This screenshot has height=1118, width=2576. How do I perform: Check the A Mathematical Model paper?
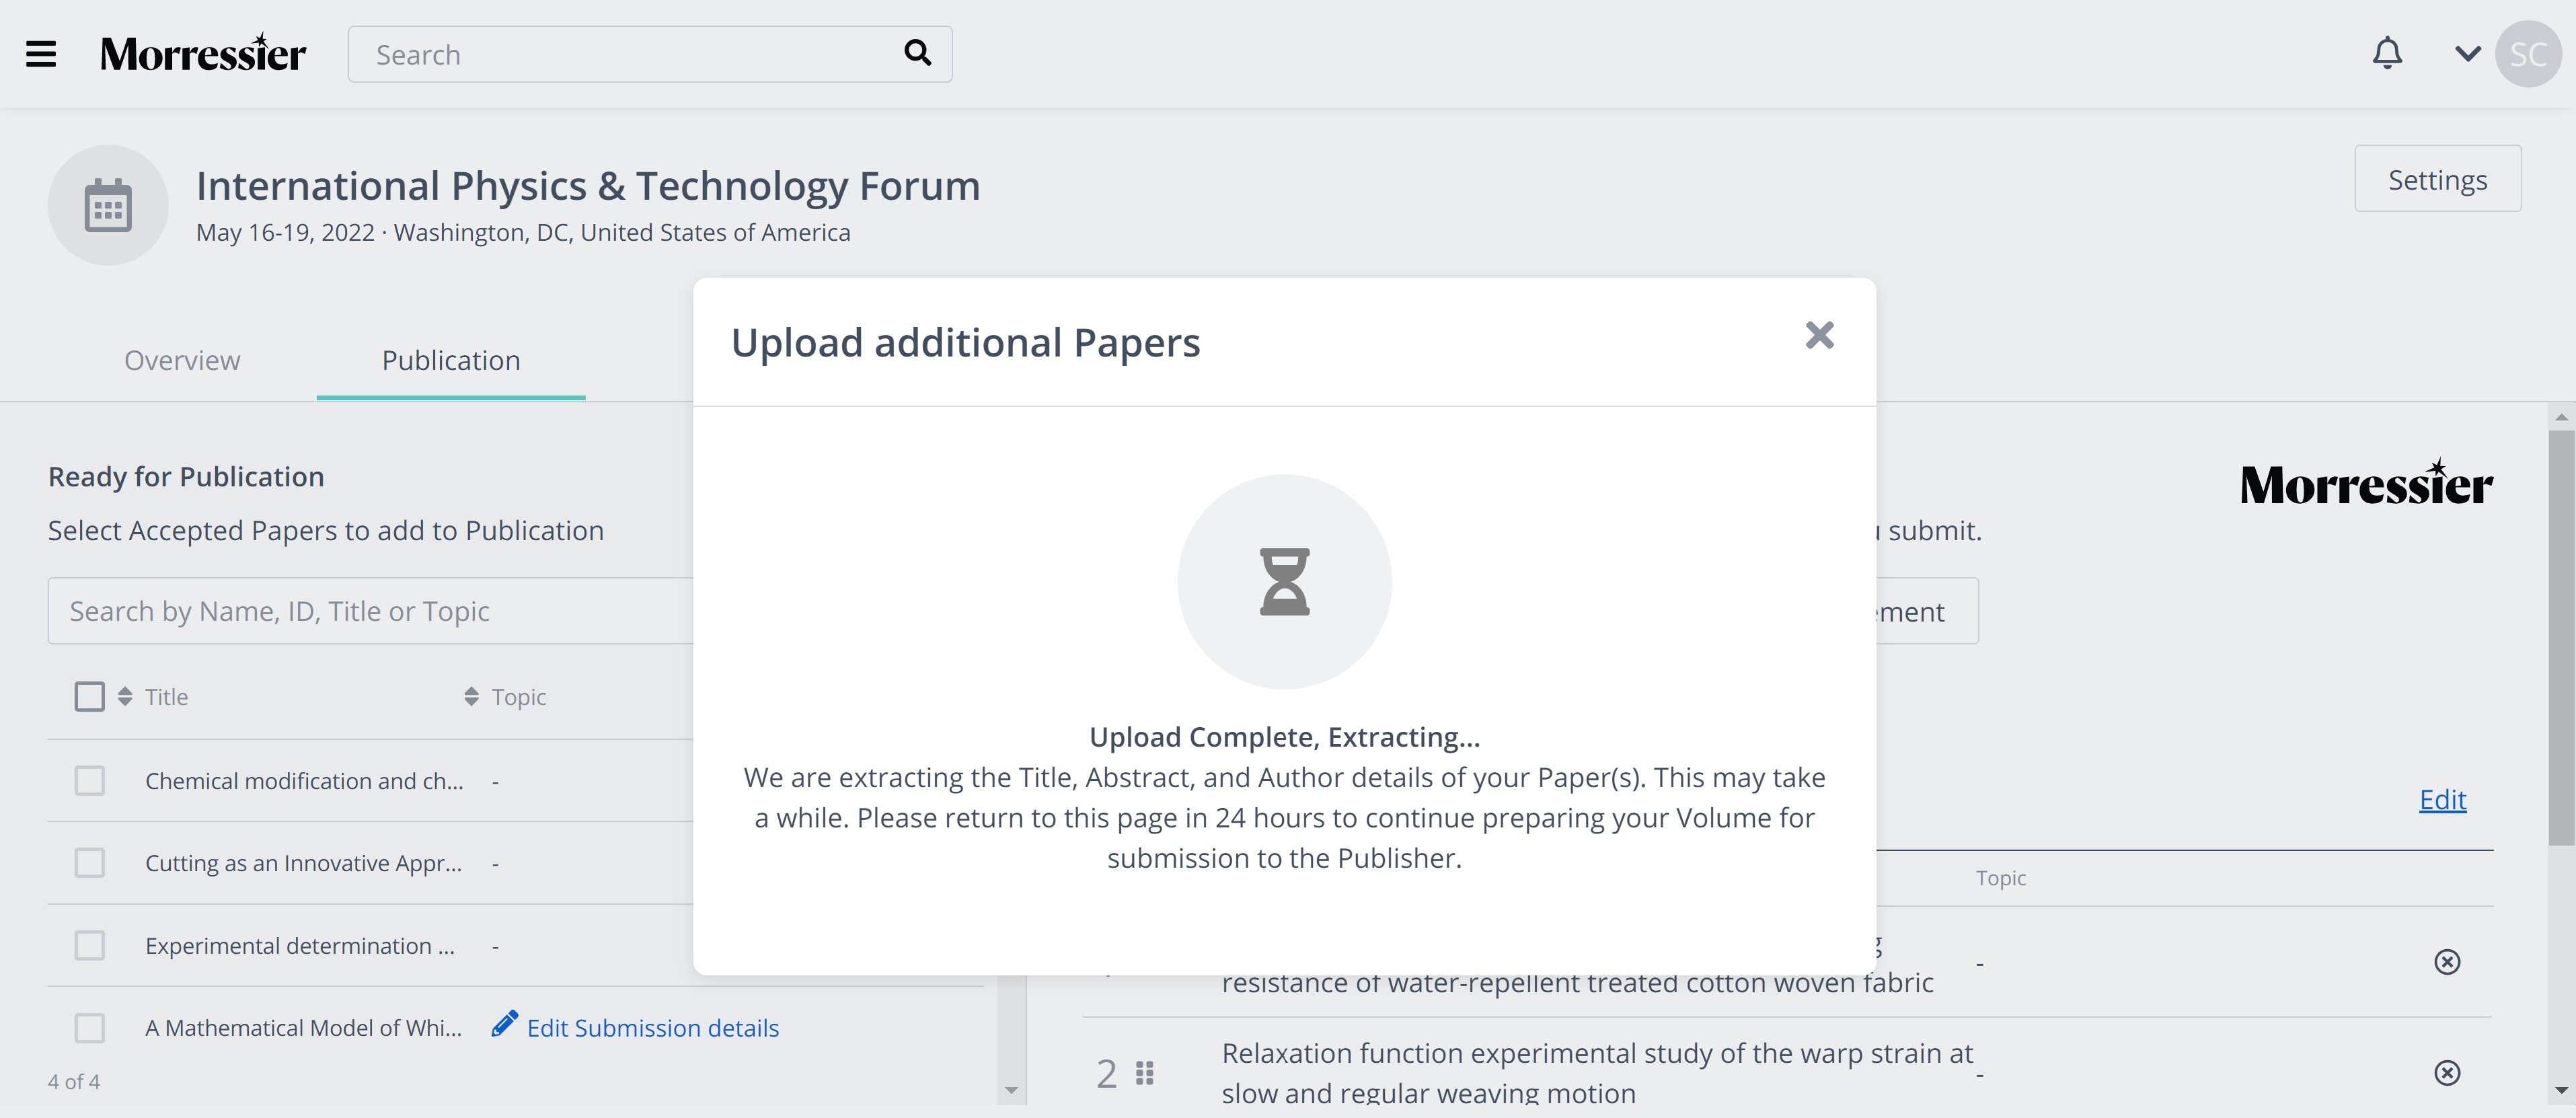point(89,1027)
